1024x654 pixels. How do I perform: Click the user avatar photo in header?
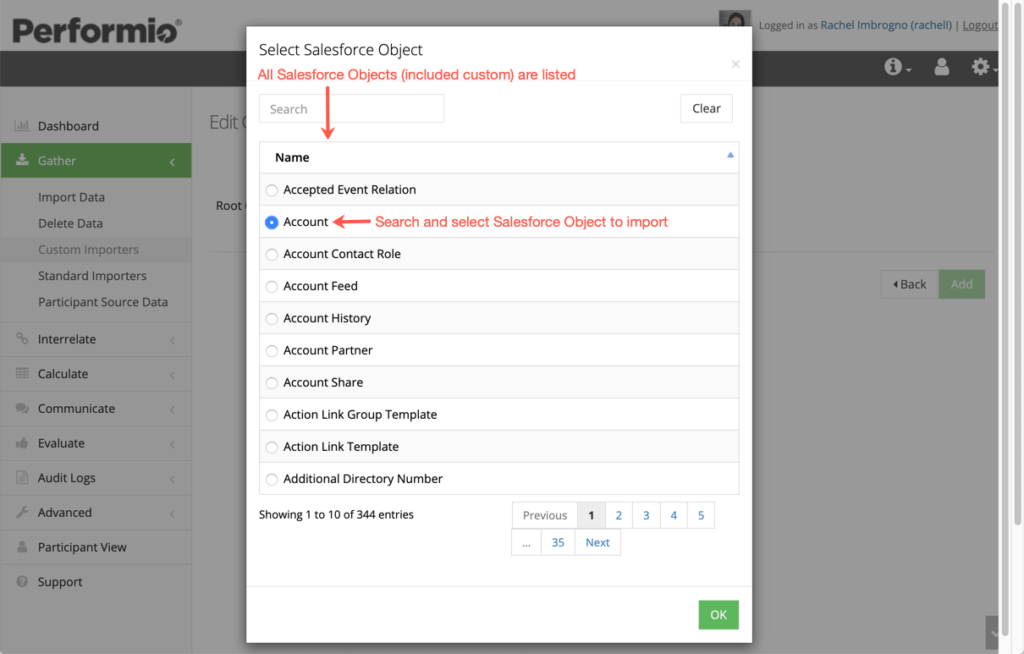click(x=735, y=19)
